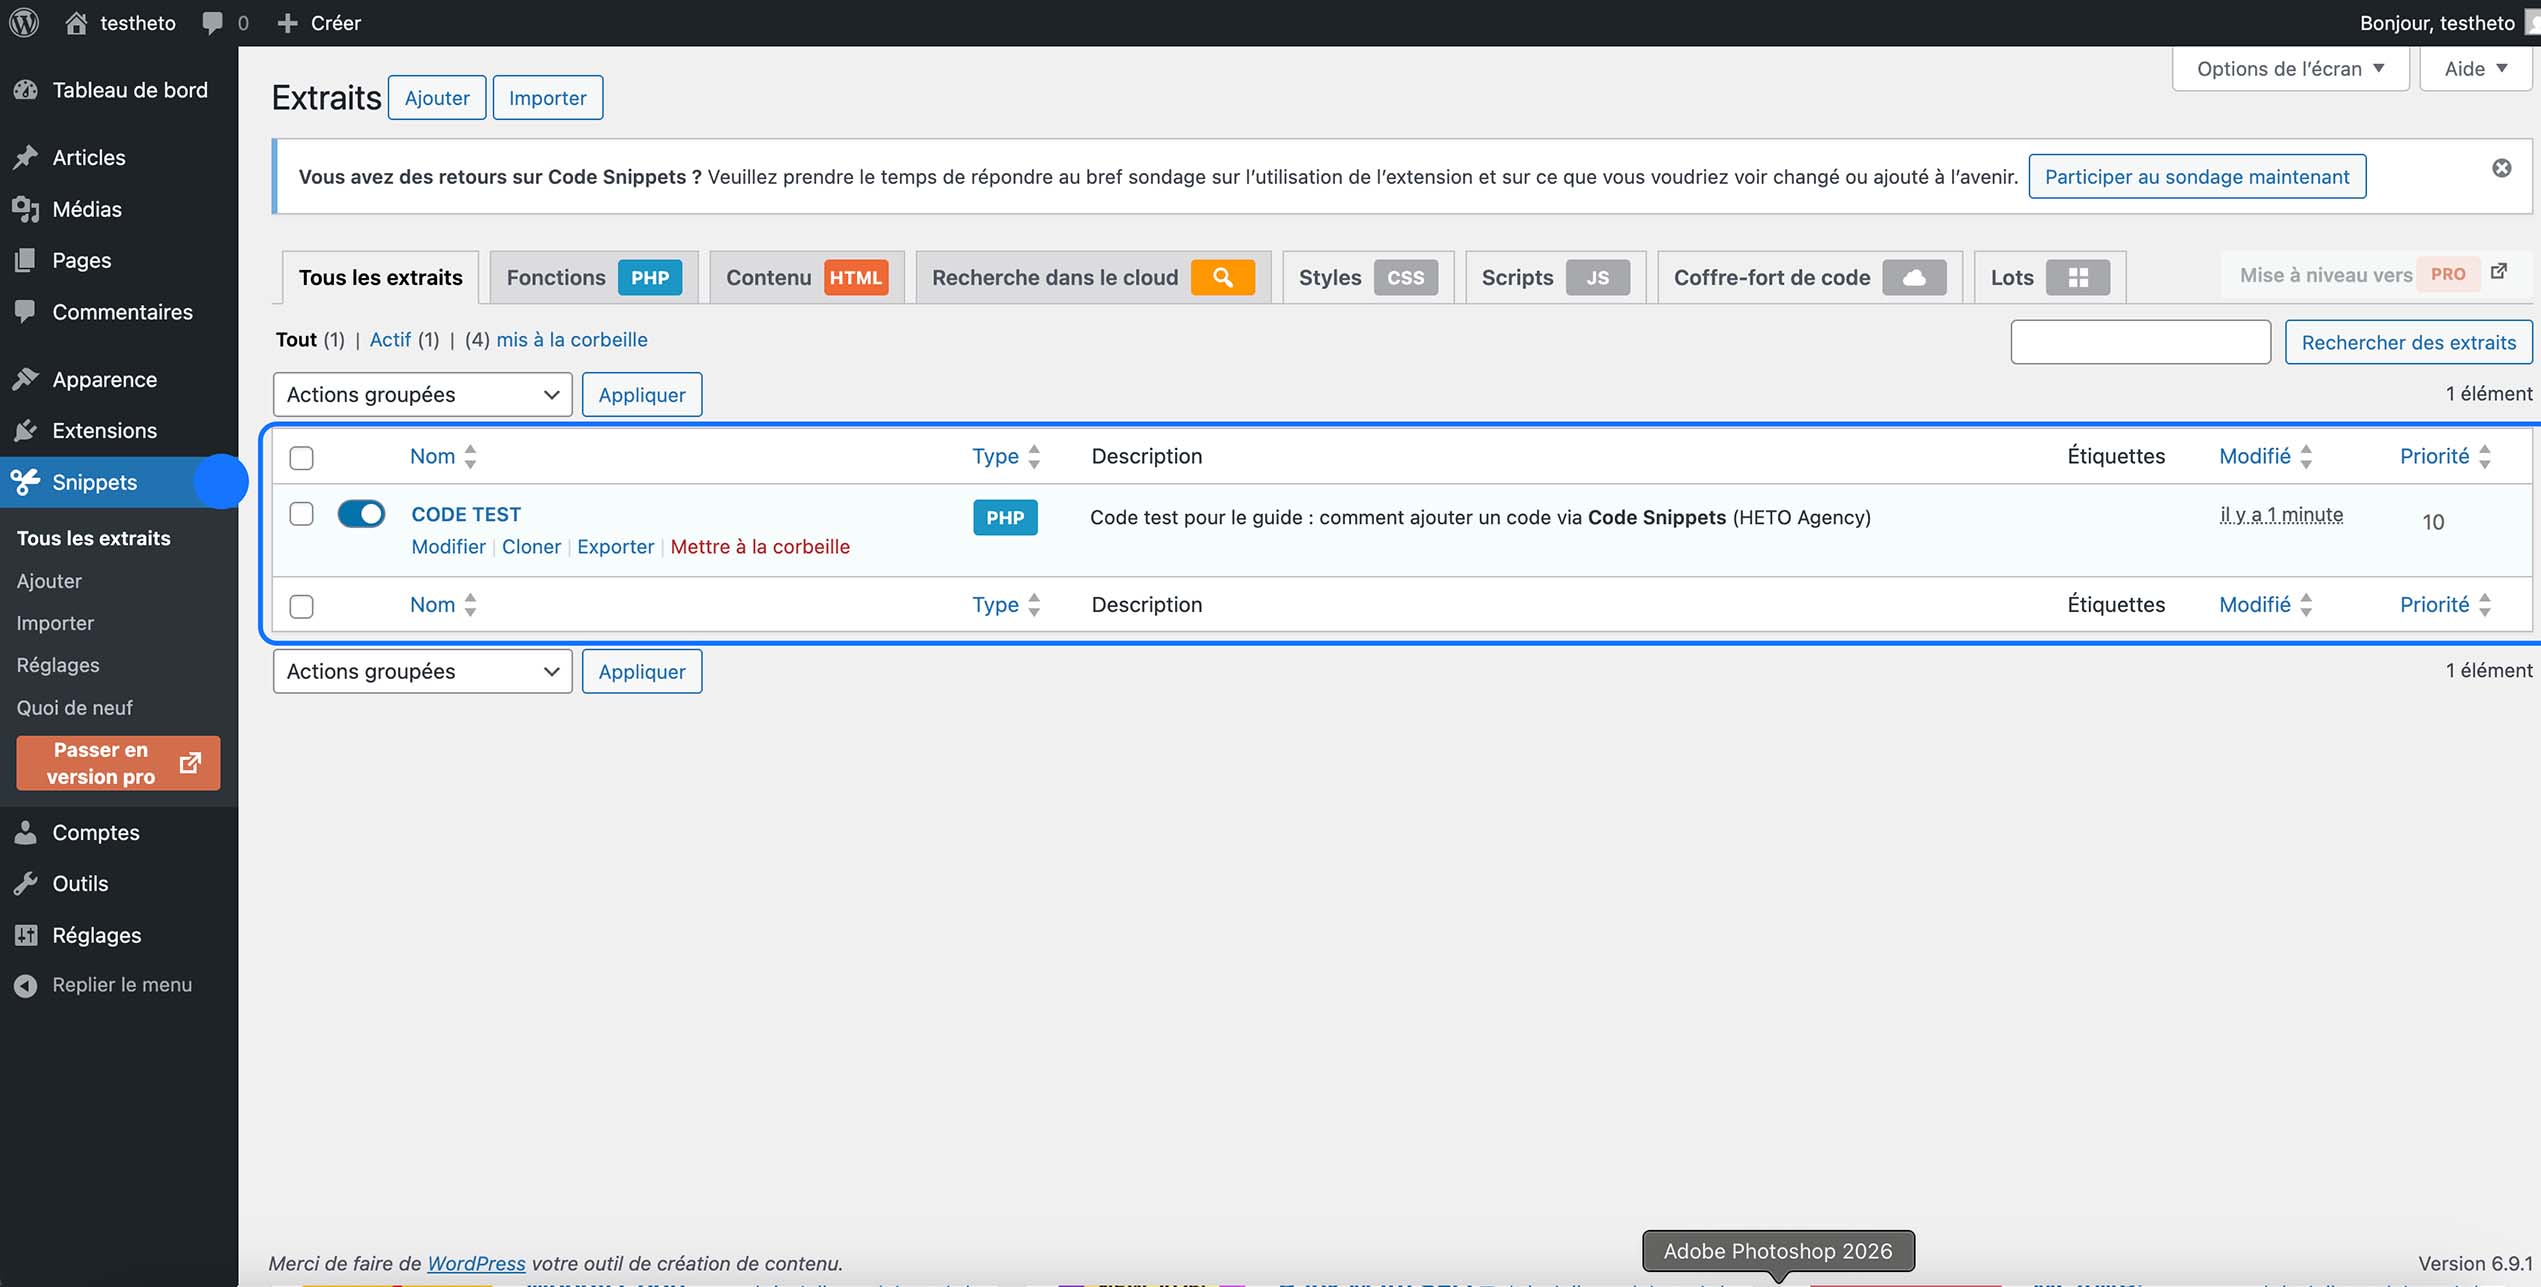The height and width of the screenshot is (1287, 2541).
Task: Click the snippet search input field
Action: coord(2140,341)
